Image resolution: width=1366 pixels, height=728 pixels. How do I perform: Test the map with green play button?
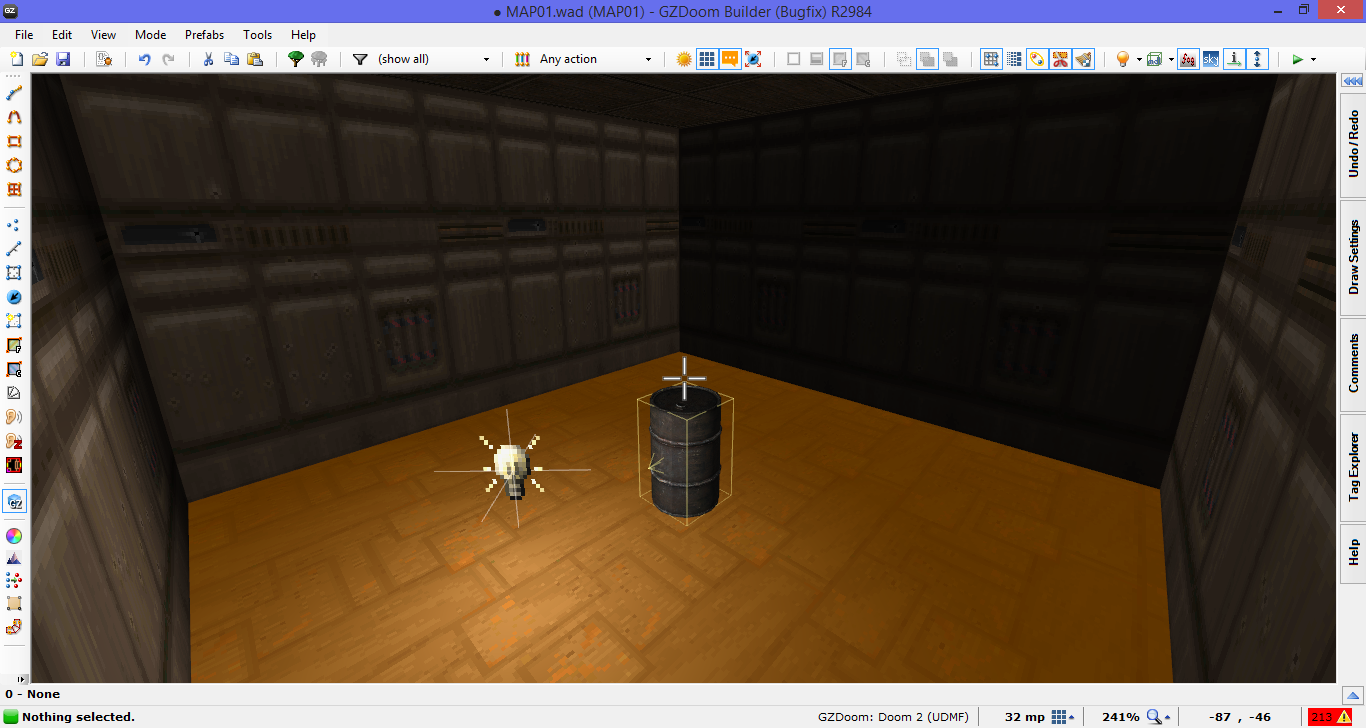point(1297,59)
